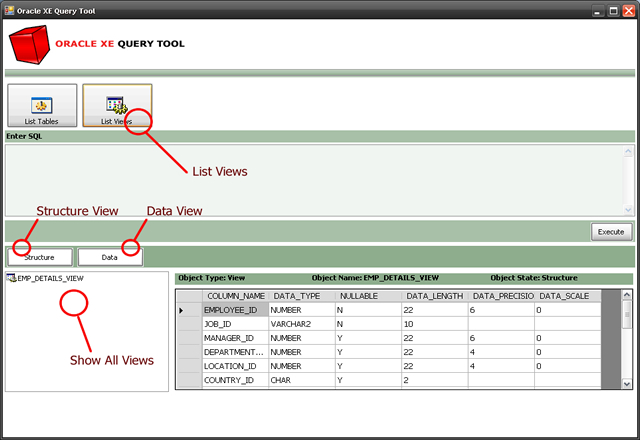Click the grid vertical scrollbar thumb
The image size is (640, 440).
tap(627, 314)
